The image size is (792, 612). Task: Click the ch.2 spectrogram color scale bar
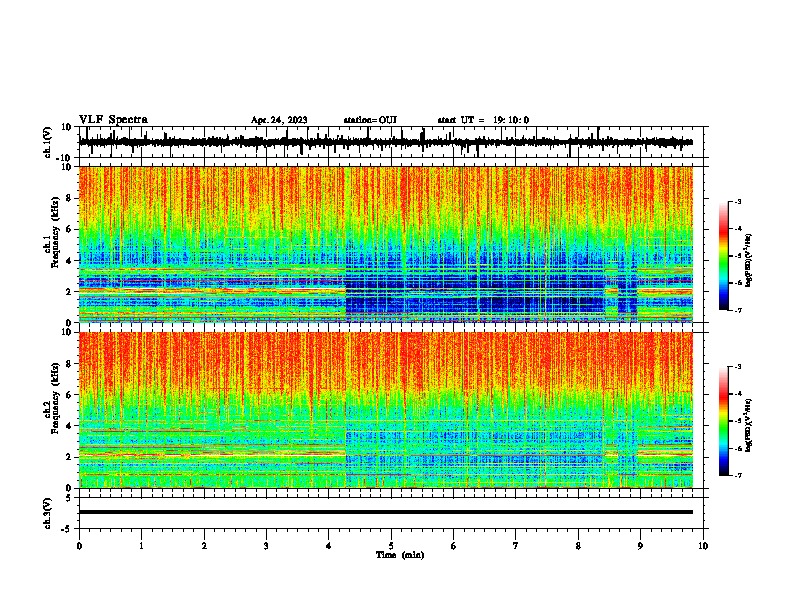point(724,421)
